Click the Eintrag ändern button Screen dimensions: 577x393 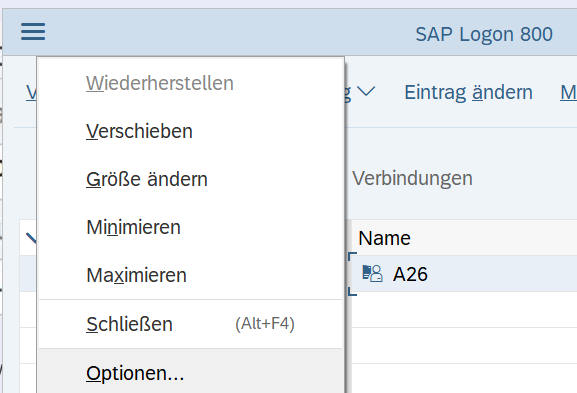(468, 92)
